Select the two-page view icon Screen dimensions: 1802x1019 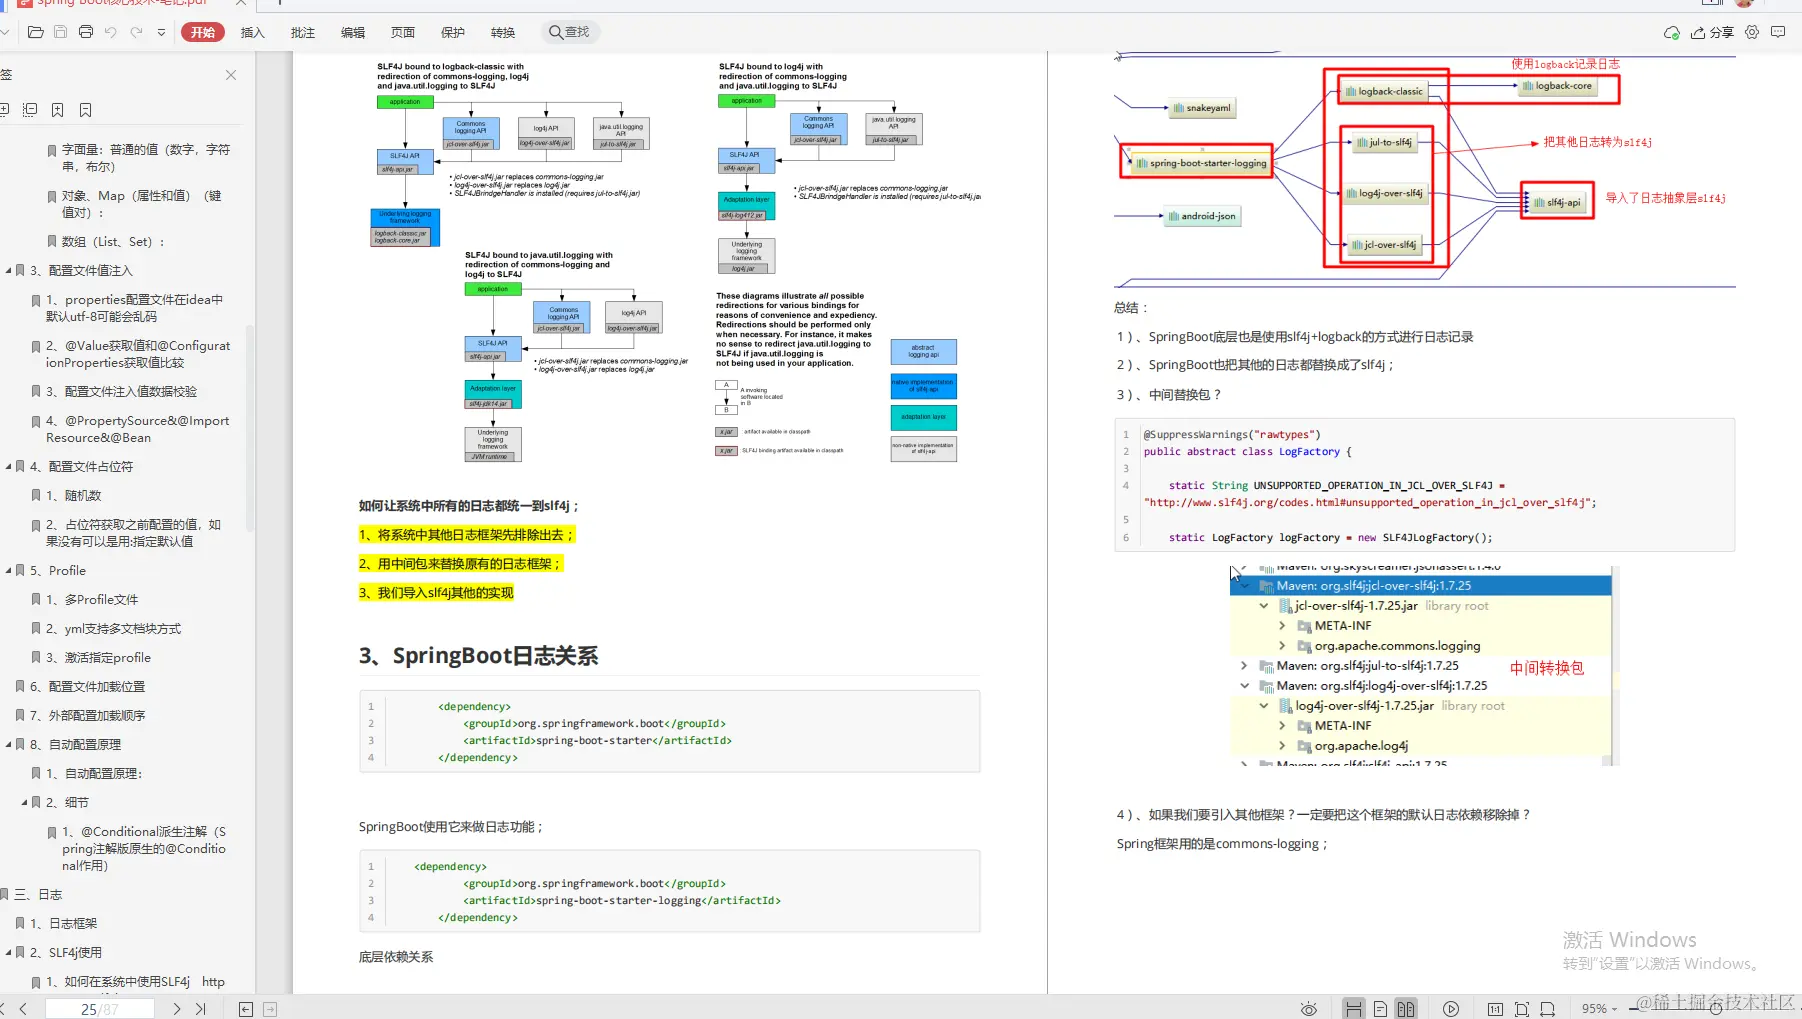coord(1406,1009)
